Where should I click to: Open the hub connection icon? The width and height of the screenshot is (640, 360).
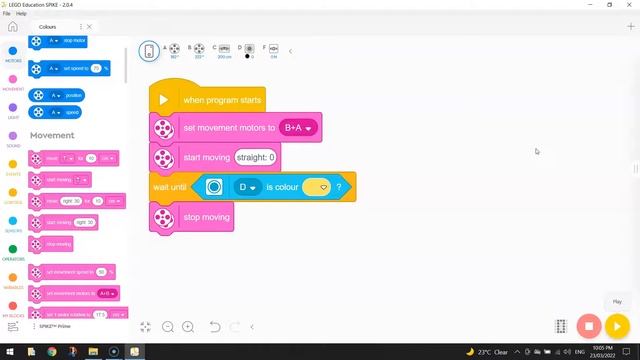click(x=149, y=51)
